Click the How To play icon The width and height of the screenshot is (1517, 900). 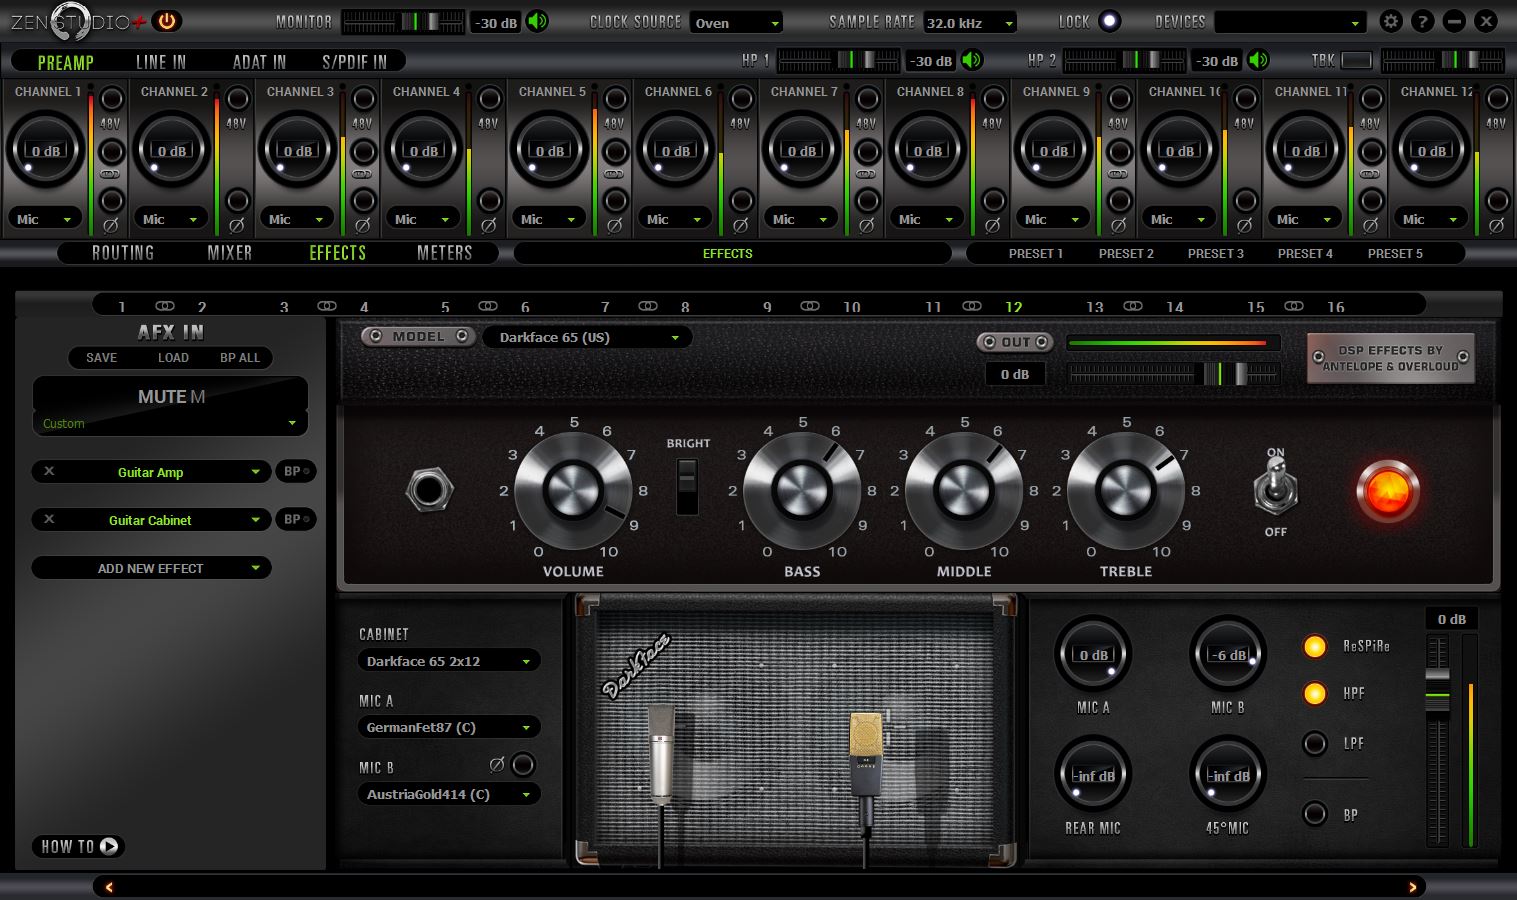coord(109,846)
